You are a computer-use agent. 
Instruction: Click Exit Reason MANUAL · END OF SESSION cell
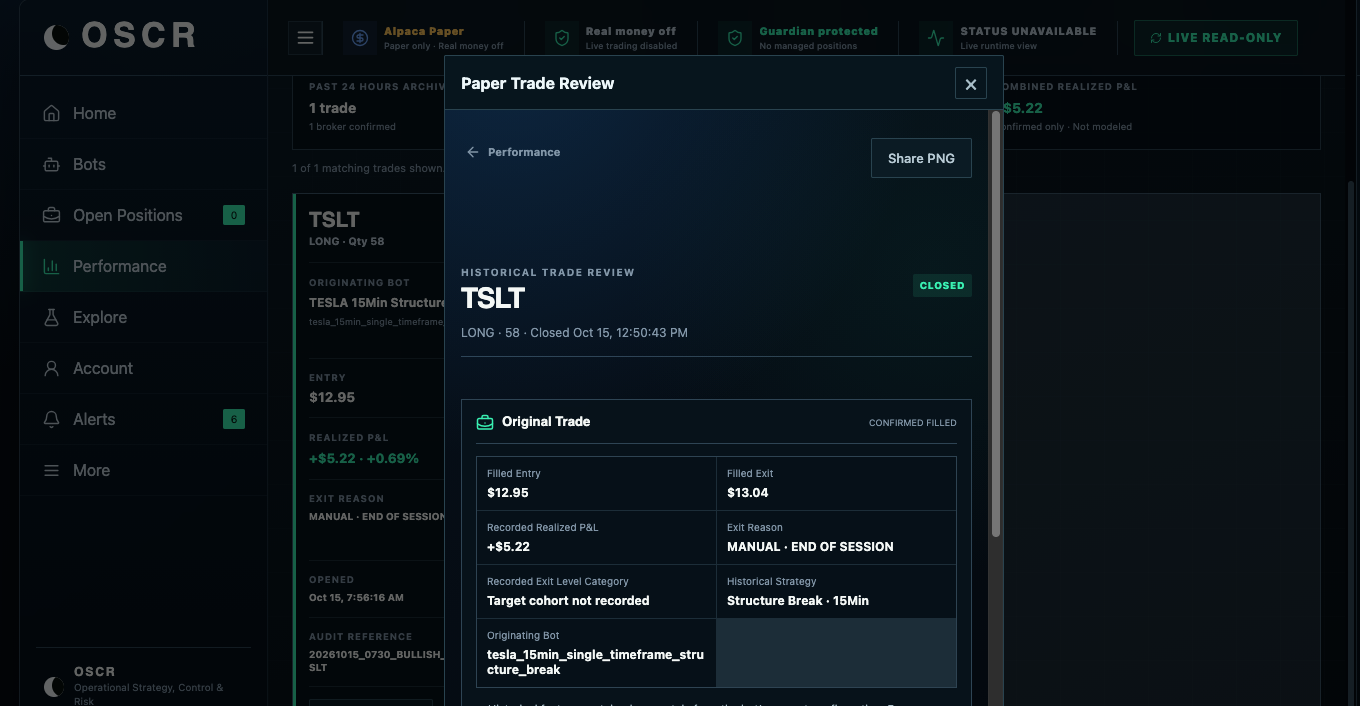click(x=836, y=538)
